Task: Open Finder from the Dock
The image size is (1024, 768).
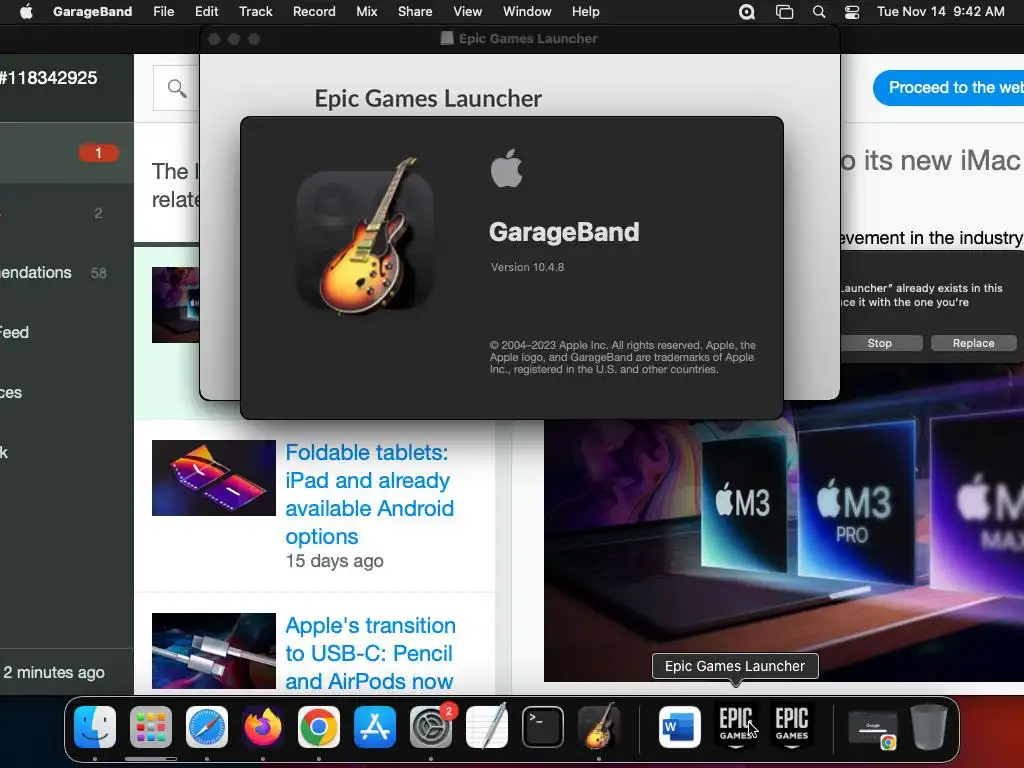Action: [95, 727]
